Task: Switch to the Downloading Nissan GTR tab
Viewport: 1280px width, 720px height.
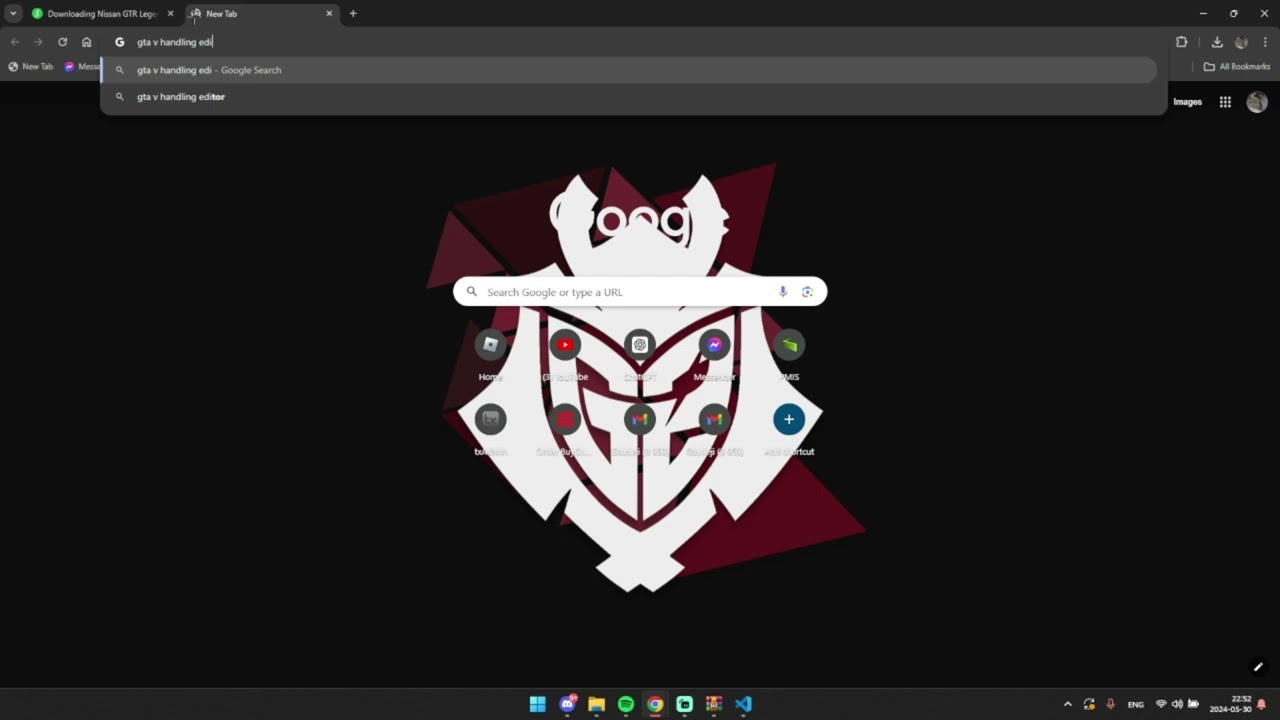Action: pos(103,14)
